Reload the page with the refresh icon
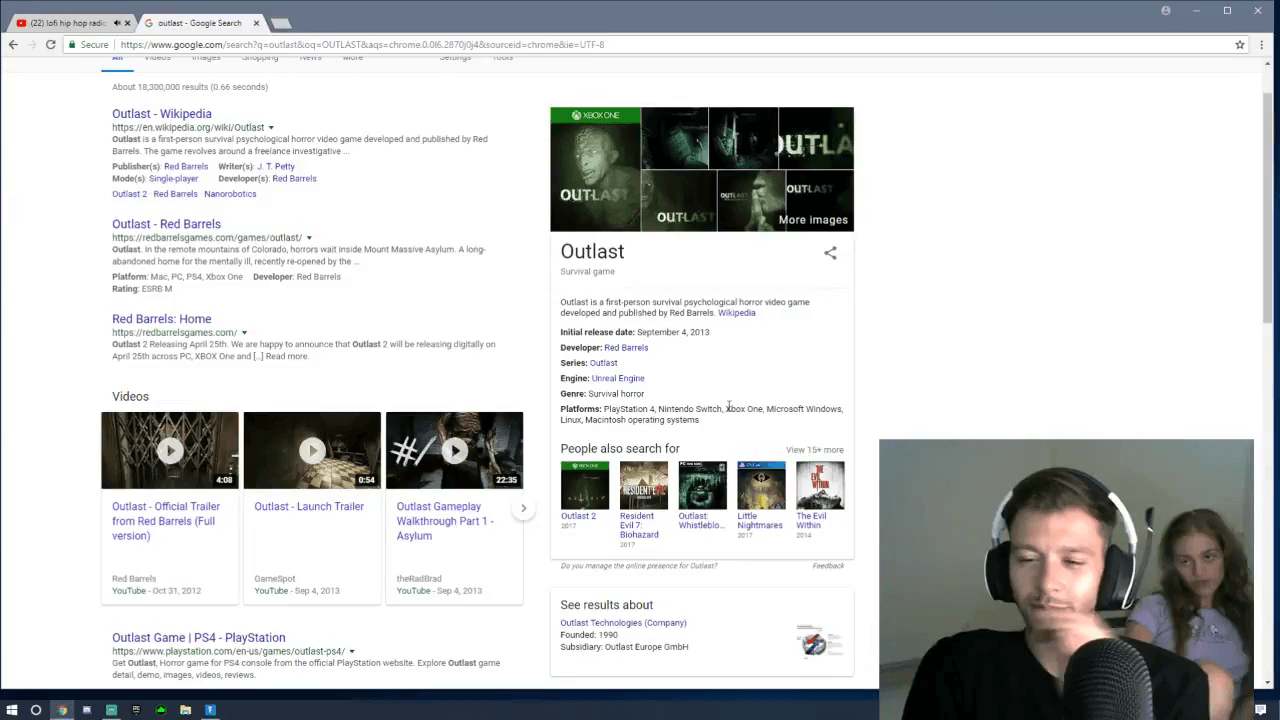The height and width of the screenshot is (720, 1280). click(51, 45)
